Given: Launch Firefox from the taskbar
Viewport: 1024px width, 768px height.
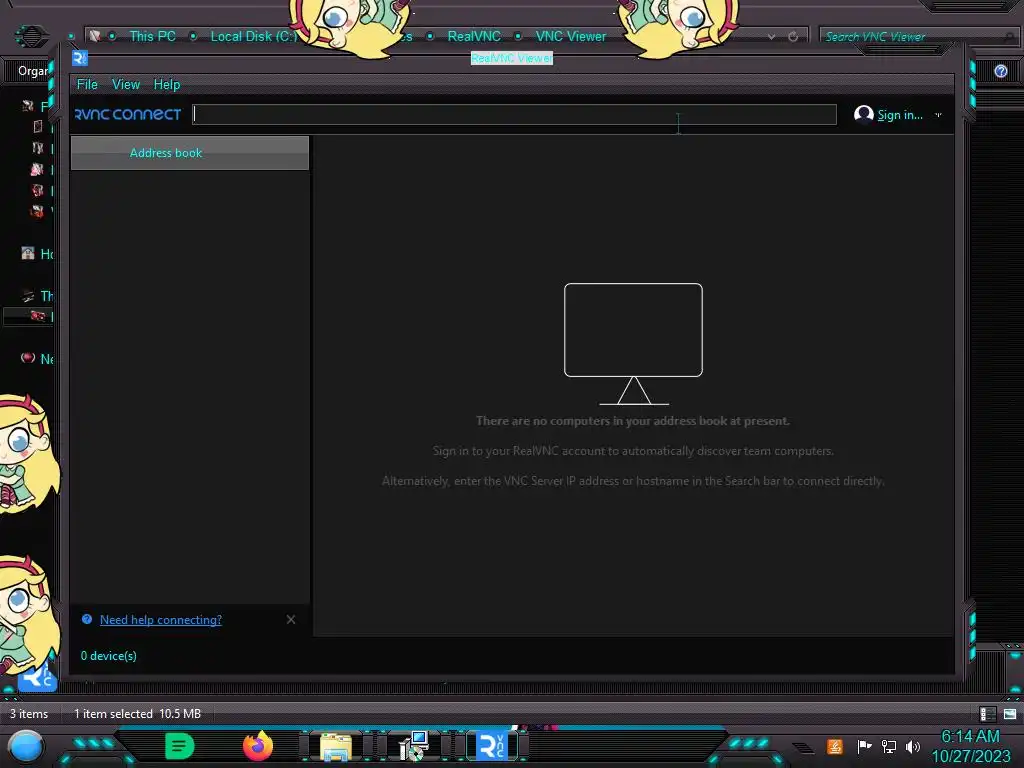Looking at the screenshot, I should [x=258, y=746].
